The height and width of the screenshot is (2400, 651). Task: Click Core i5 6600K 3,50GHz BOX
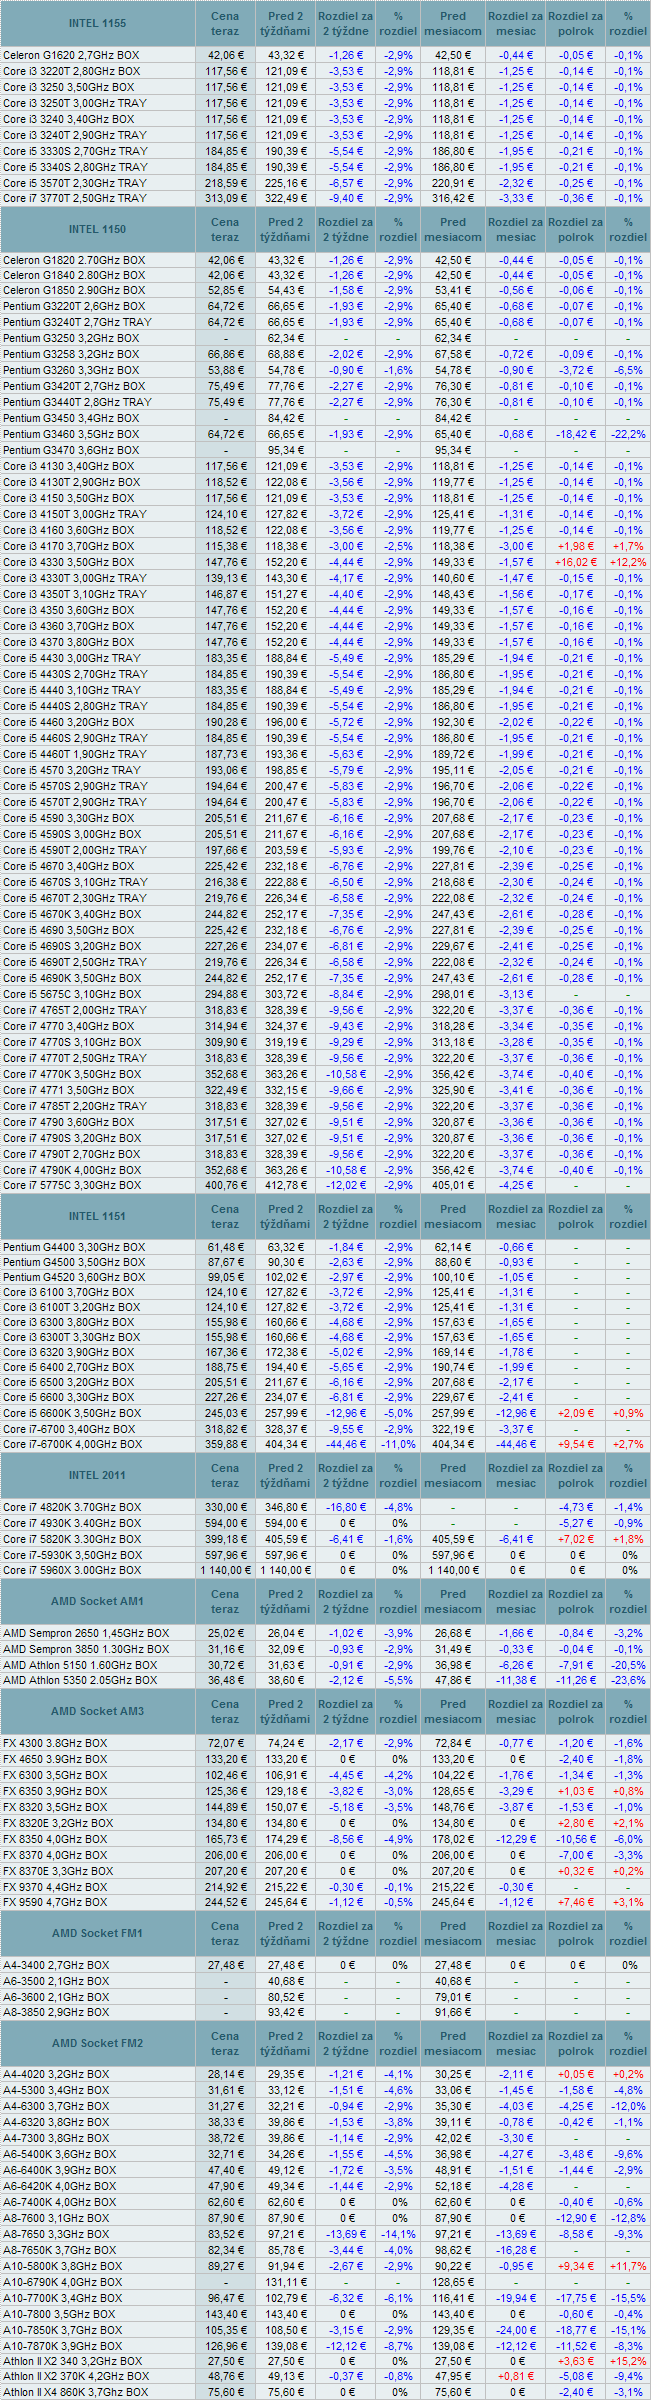coord(71,1413)
